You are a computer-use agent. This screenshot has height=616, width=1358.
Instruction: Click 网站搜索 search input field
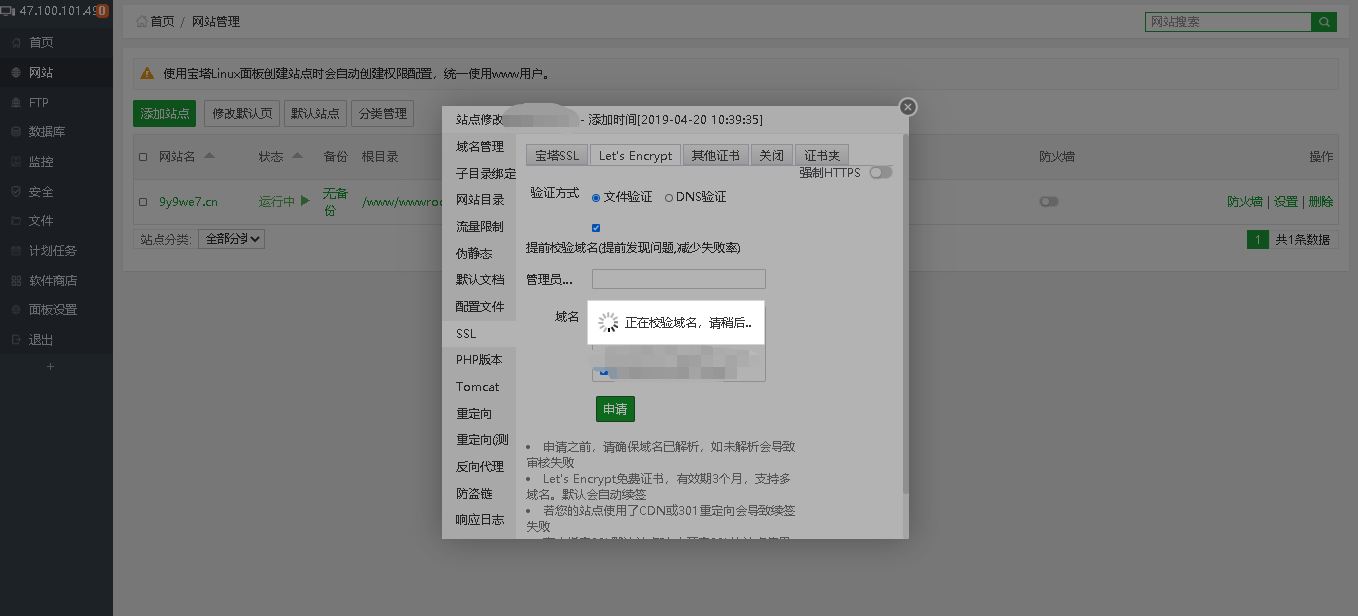point(1228,22)
